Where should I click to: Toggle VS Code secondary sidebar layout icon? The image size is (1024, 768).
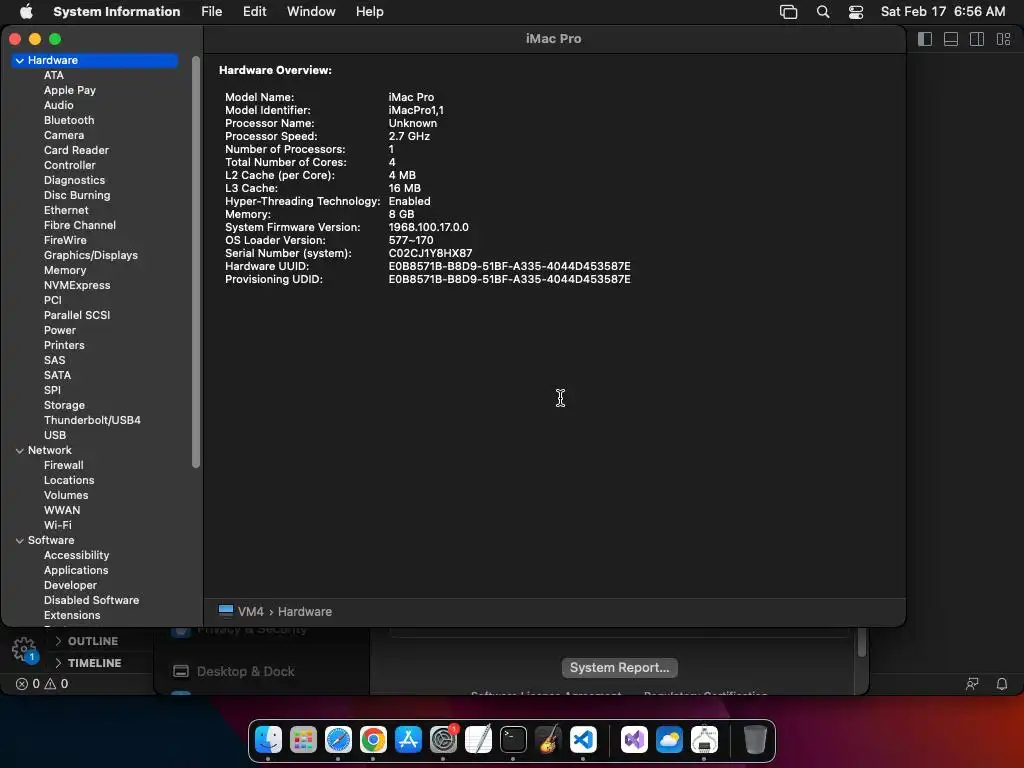click(977, 39)
